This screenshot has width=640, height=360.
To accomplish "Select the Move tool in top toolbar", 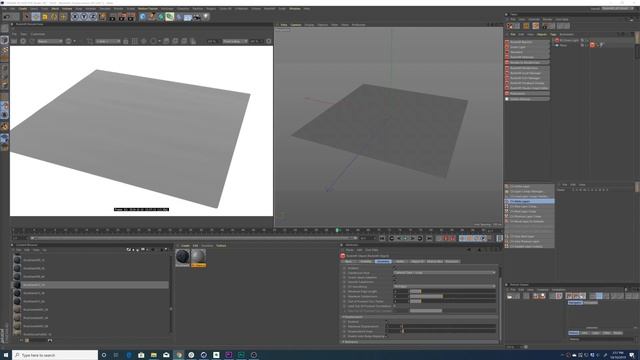I will [36, 17].
